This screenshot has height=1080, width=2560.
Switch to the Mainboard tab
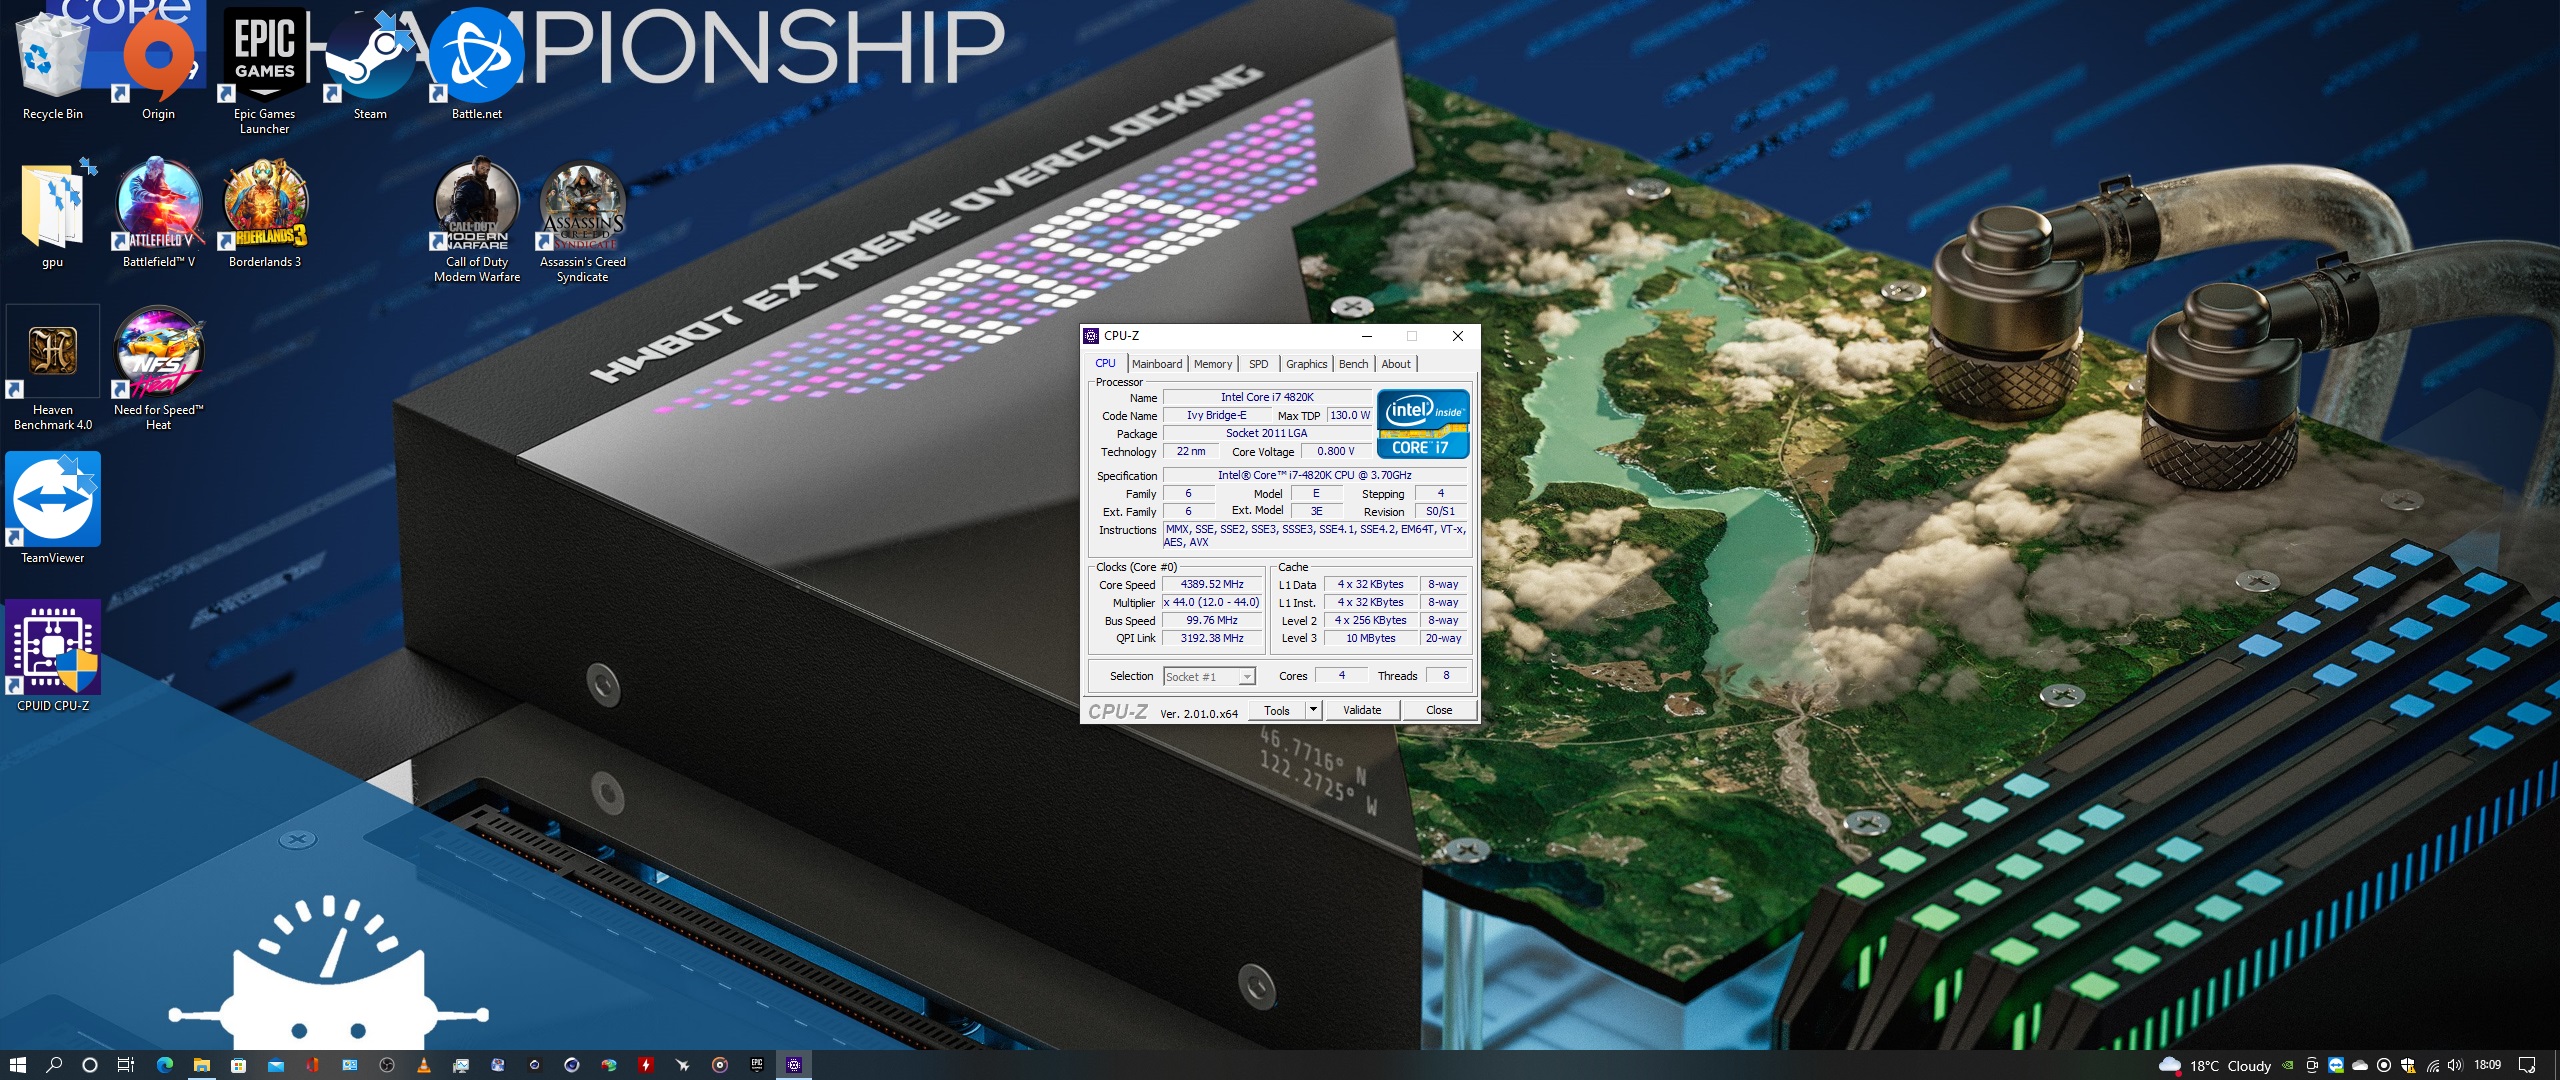(1157, 364)
